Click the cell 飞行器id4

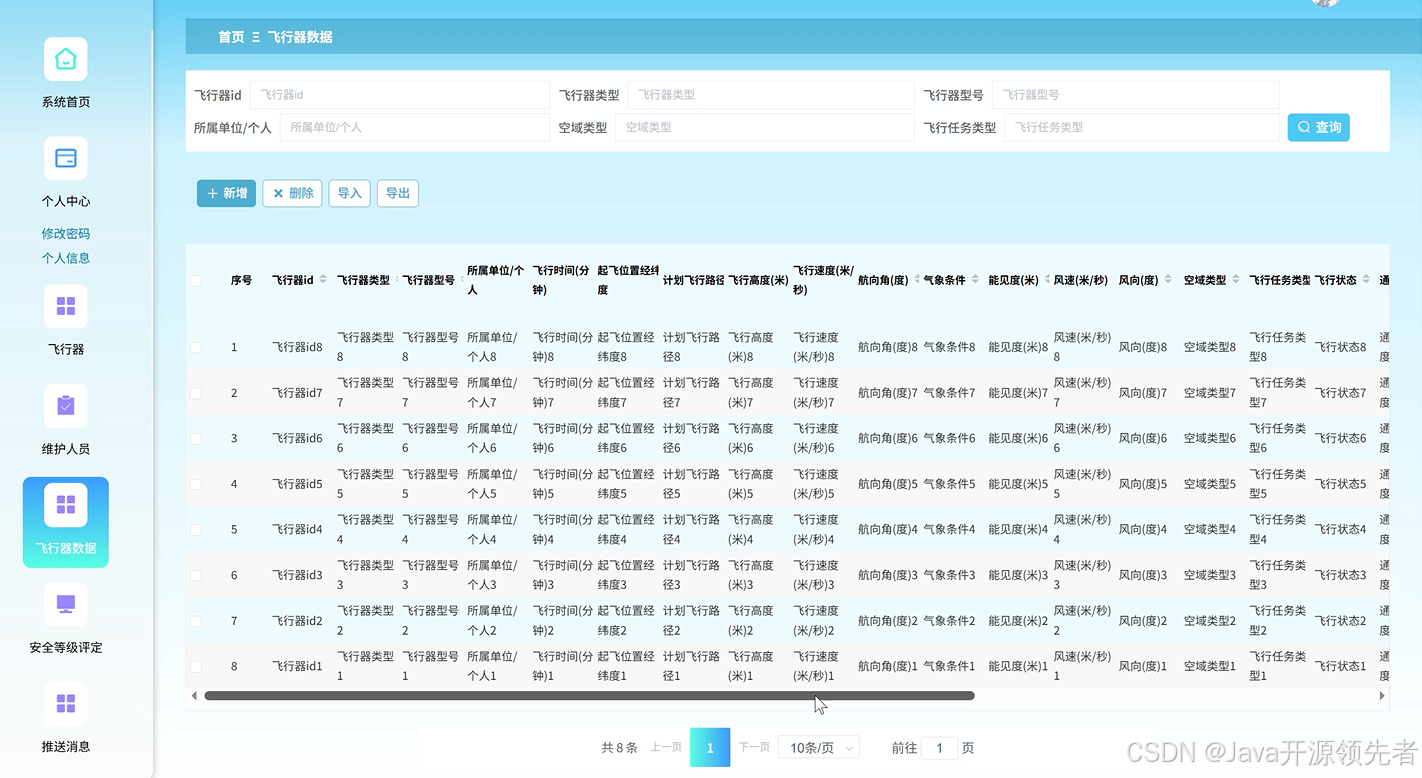tap(297, 529)
